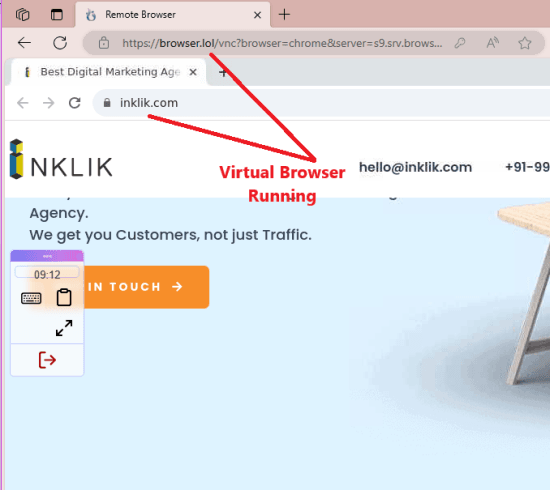This screenshot has height=490, width=550.
Task: Add page to favorites with star icon
Action: (525, 43)
